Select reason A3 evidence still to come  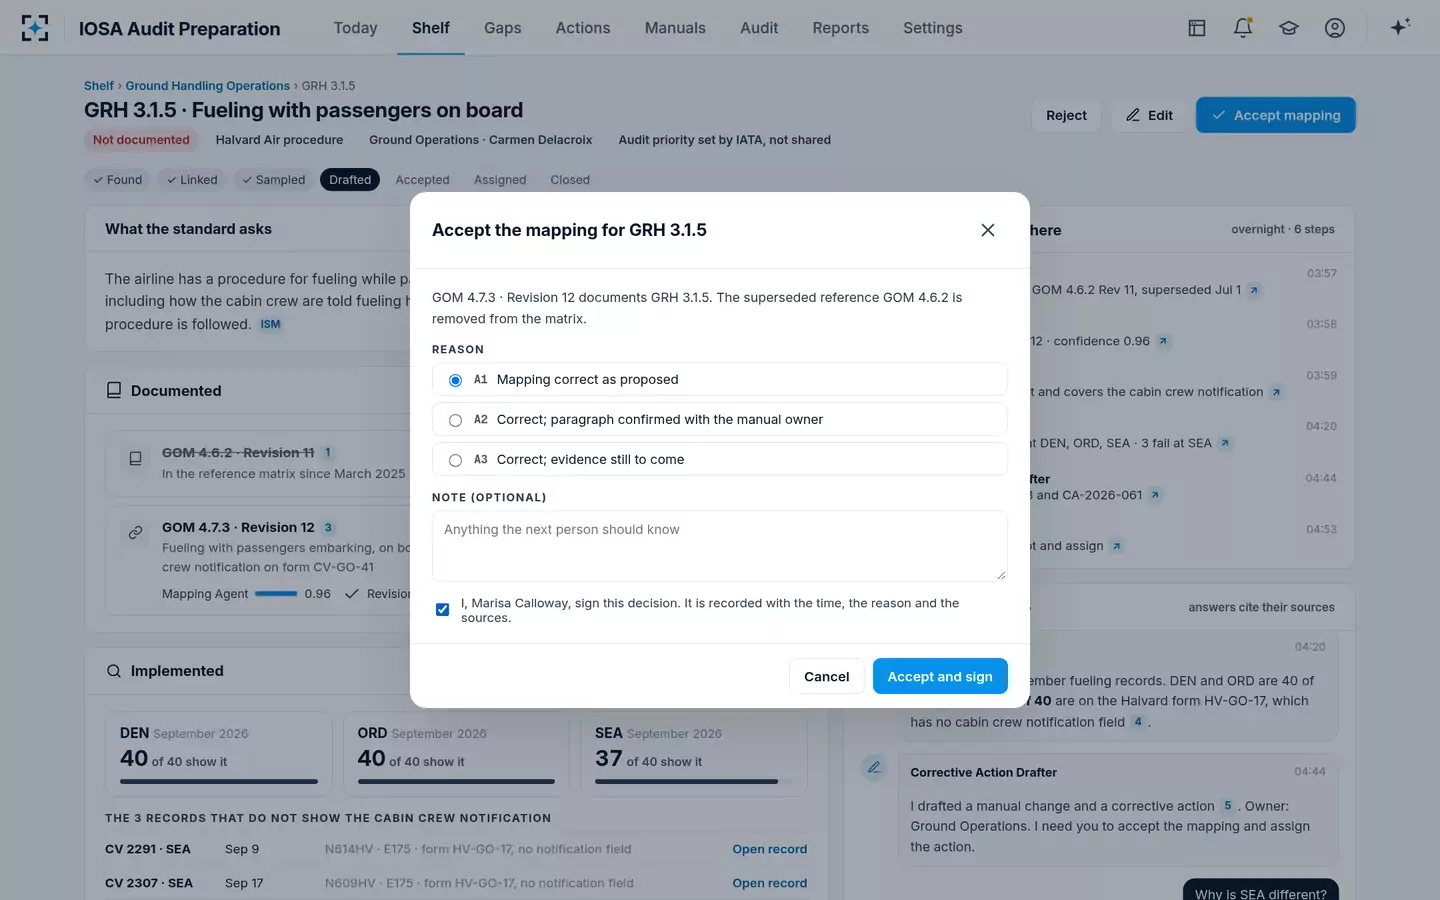tap(720, 459)
